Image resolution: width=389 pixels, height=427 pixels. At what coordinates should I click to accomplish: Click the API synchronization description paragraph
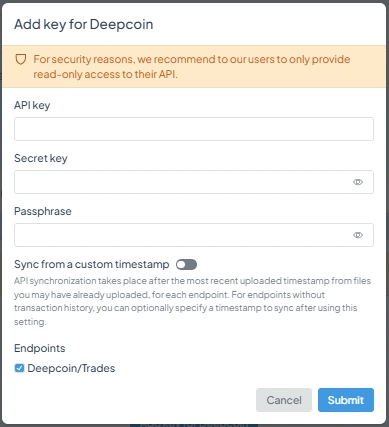coord(192,301)
